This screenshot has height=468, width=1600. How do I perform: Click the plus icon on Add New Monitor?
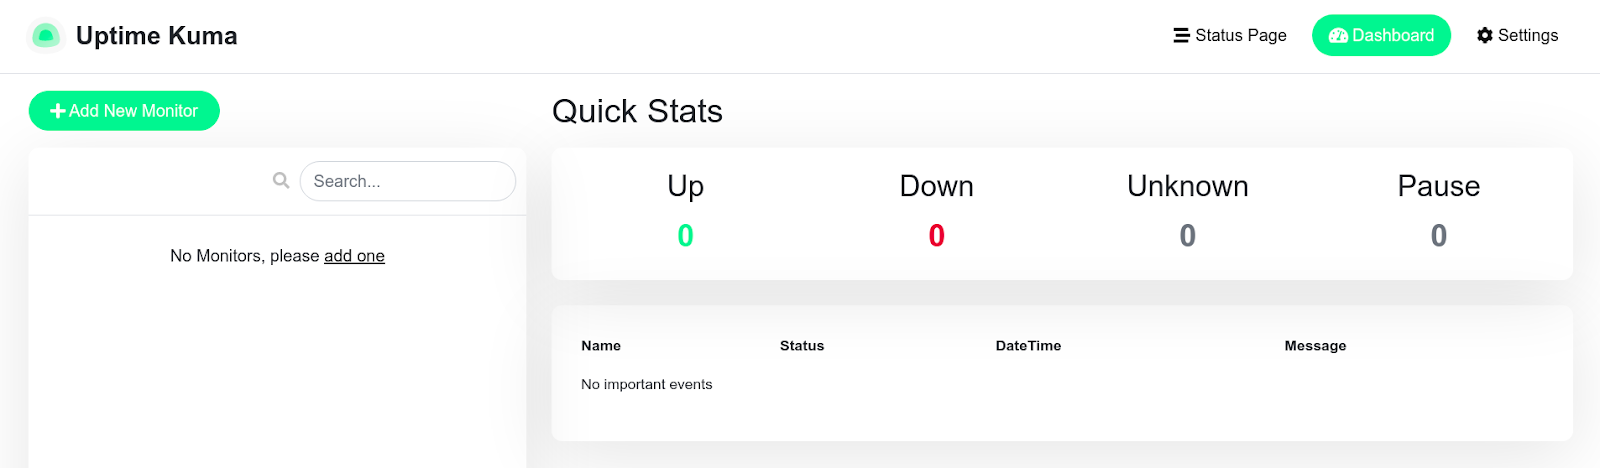point(58,111)
